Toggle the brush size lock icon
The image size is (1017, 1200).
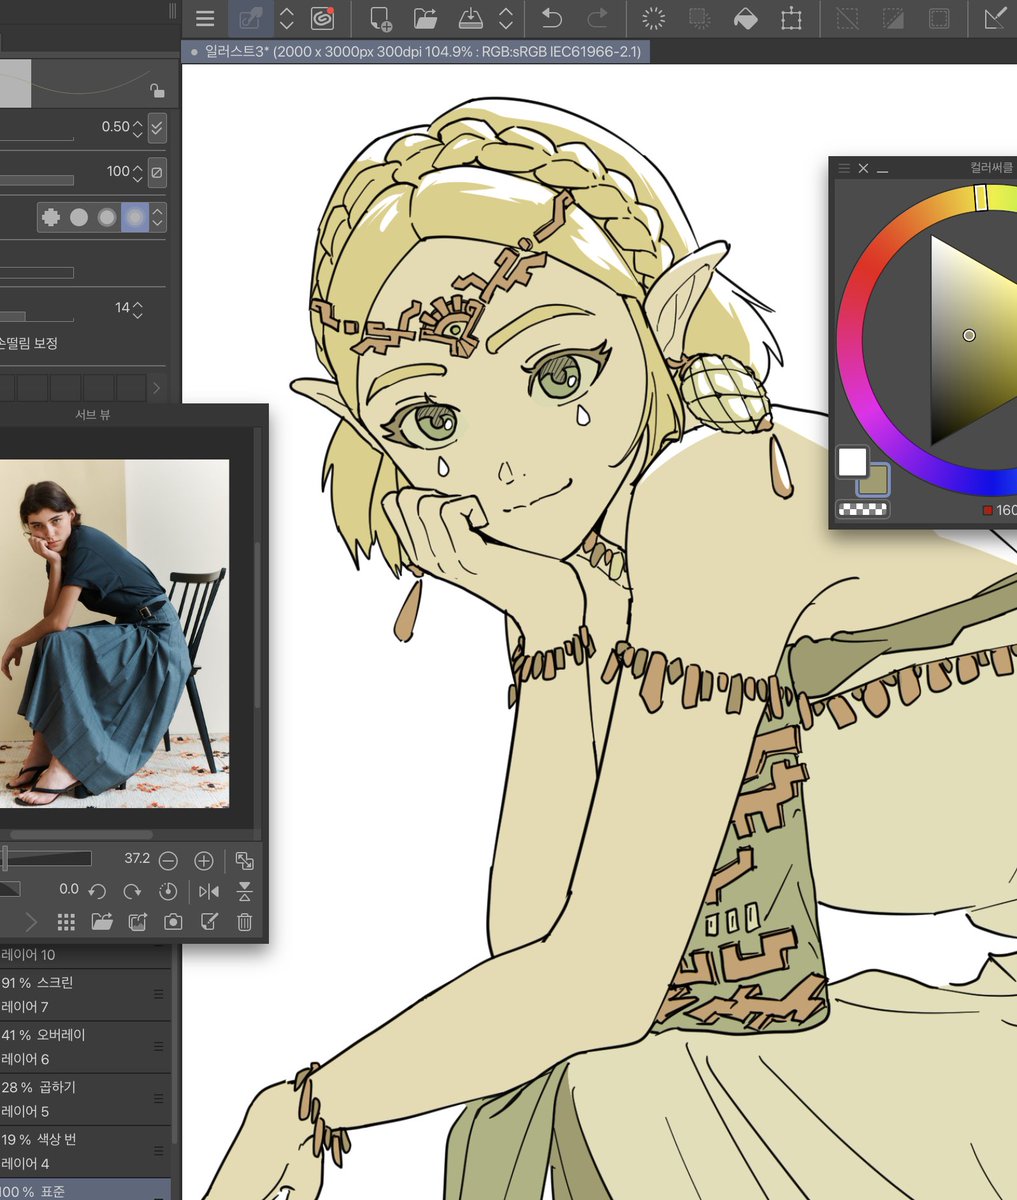tap(157, 91)
